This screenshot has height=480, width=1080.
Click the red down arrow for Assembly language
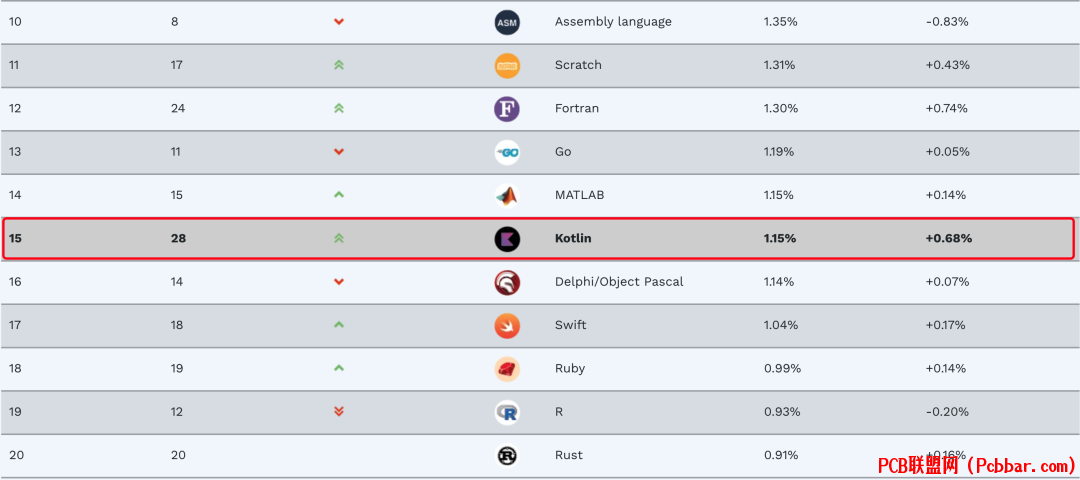tap(338, 22)
